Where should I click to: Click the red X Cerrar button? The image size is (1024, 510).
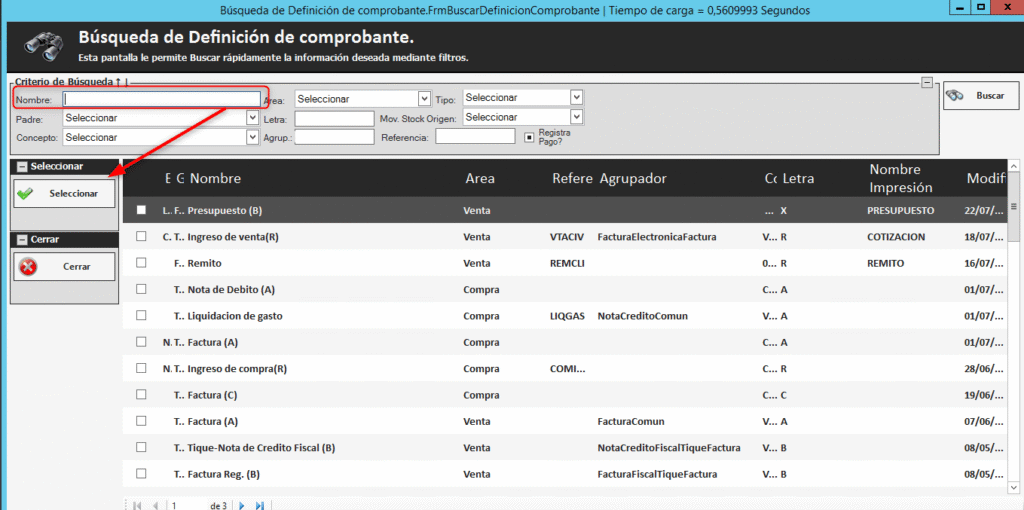[65, 267]
